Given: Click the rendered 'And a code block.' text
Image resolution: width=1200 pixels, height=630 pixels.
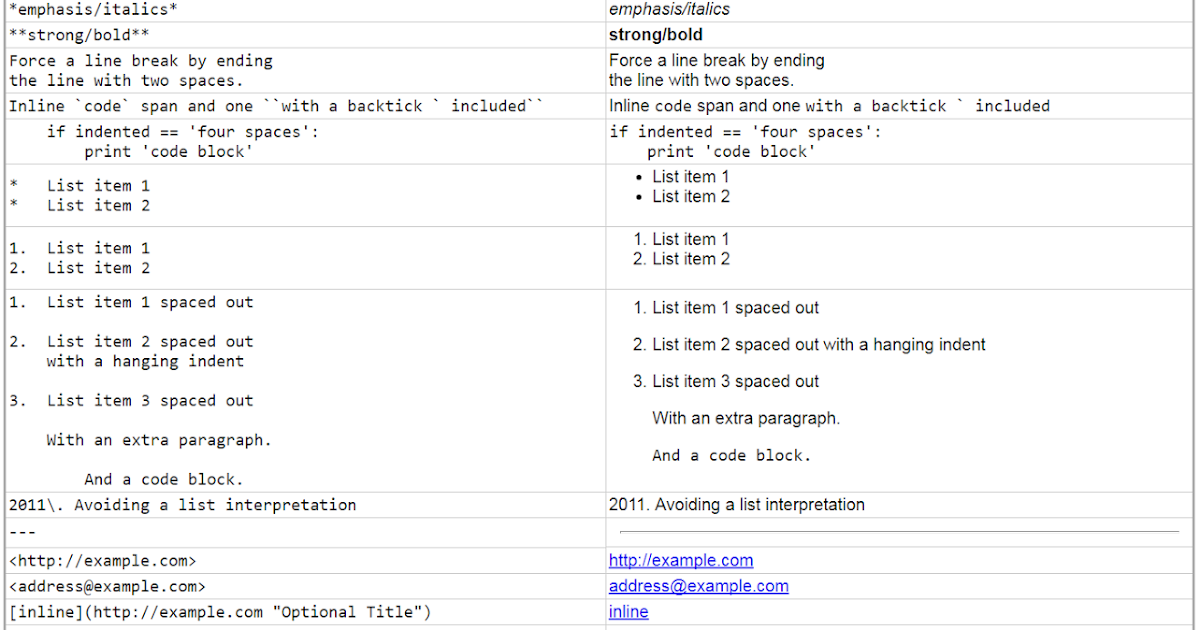Looking at the screenshot, I should [731, 455].
